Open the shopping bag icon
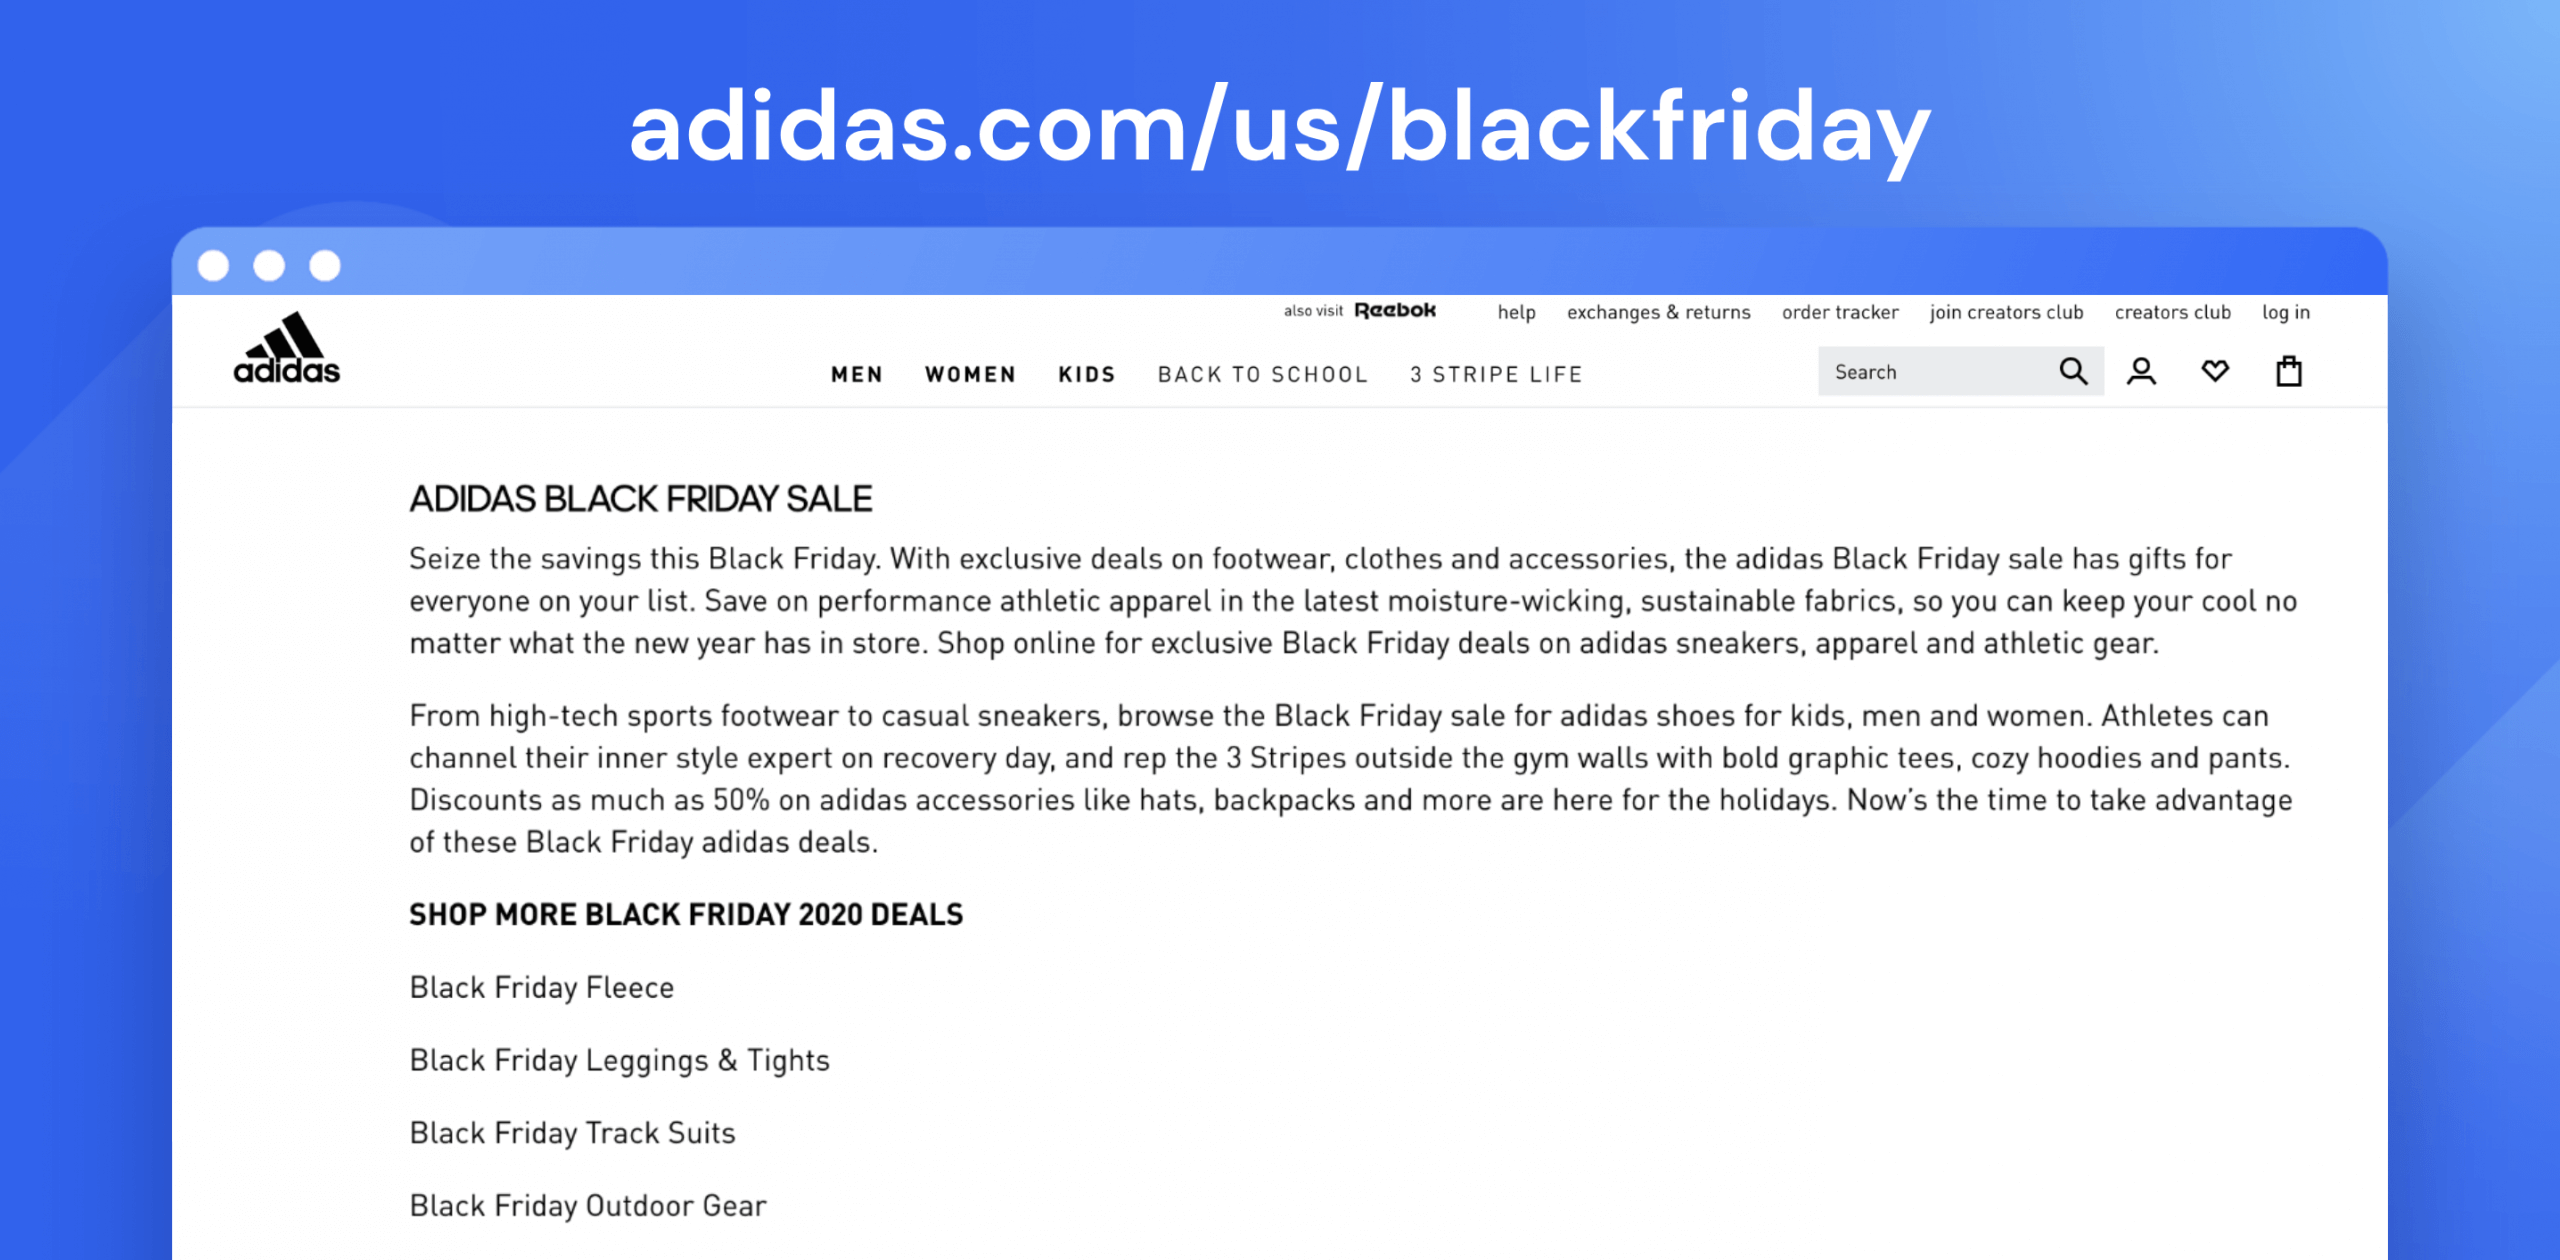 pos(2290,371)
